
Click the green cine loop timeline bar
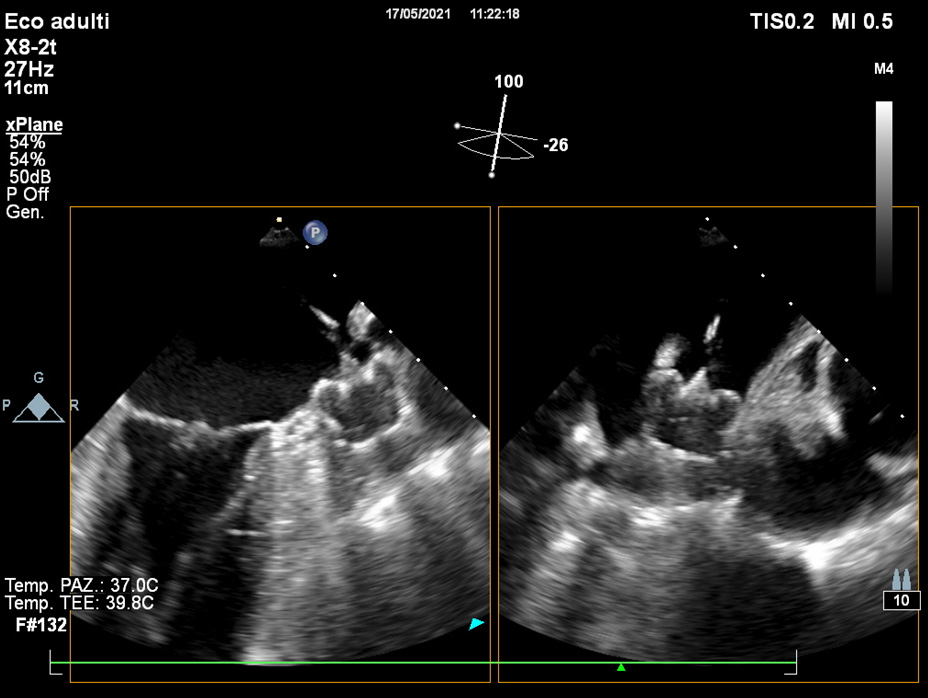point(422,662)
